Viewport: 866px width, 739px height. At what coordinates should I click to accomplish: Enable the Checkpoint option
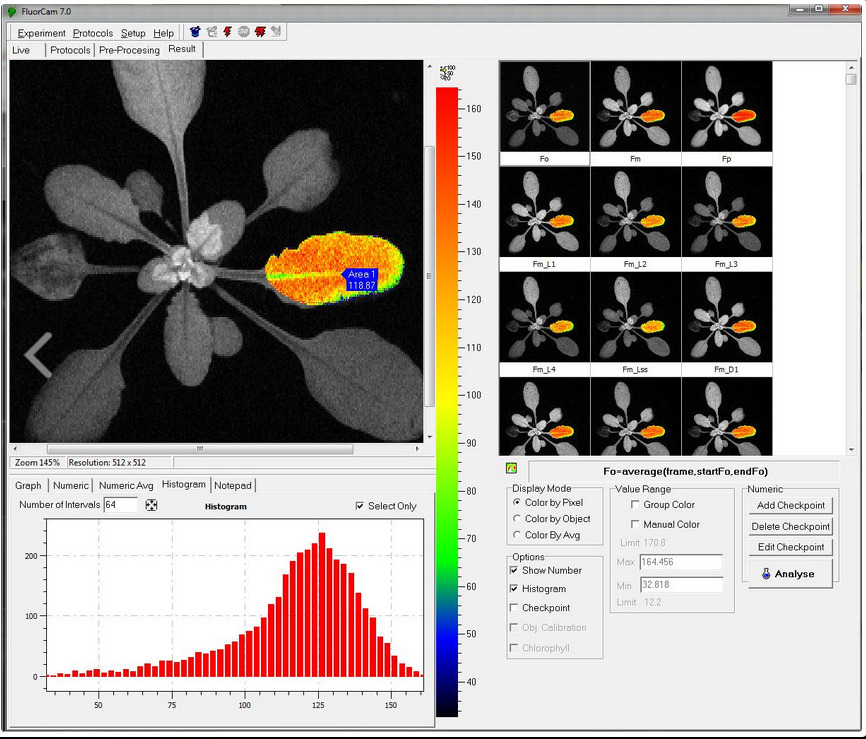pos(514,608)
